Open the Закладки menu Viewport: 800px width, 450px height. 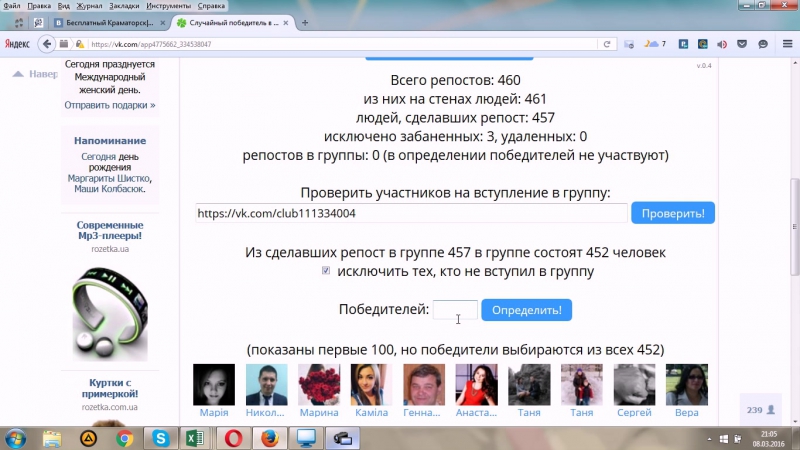(124, 6)
